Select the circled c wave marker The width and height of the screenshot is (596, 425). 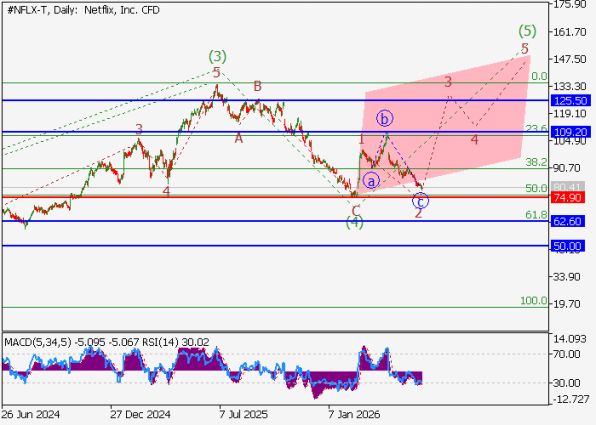click(420, 201)
